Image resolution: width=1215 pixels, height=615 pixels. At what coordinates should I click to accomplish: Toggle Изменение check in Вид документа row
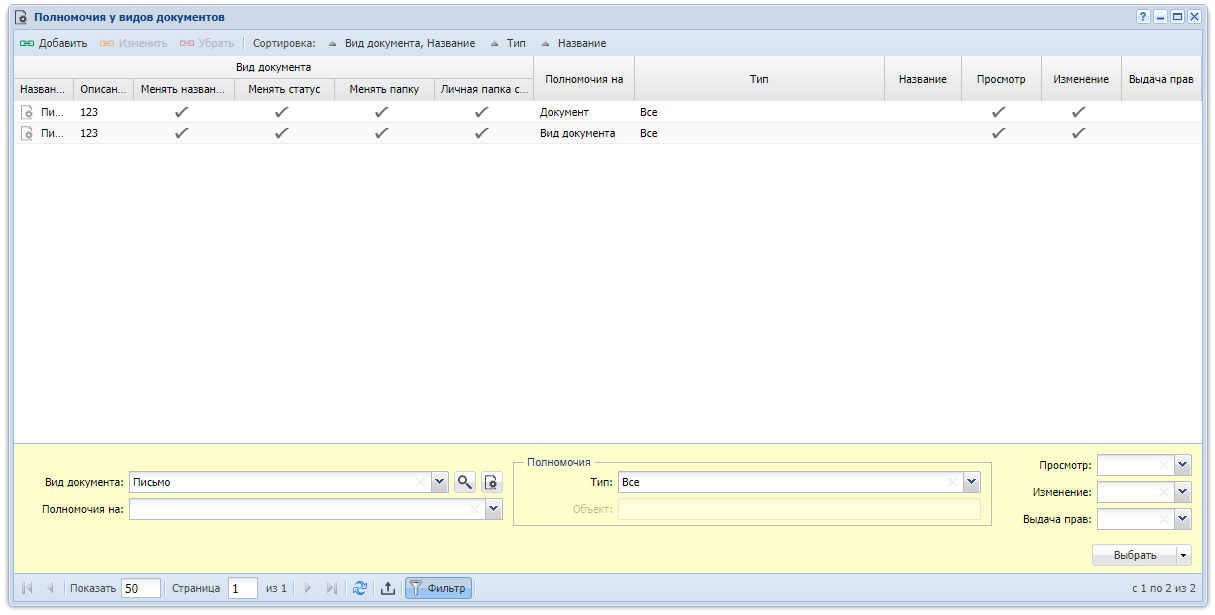point(1079,133)
